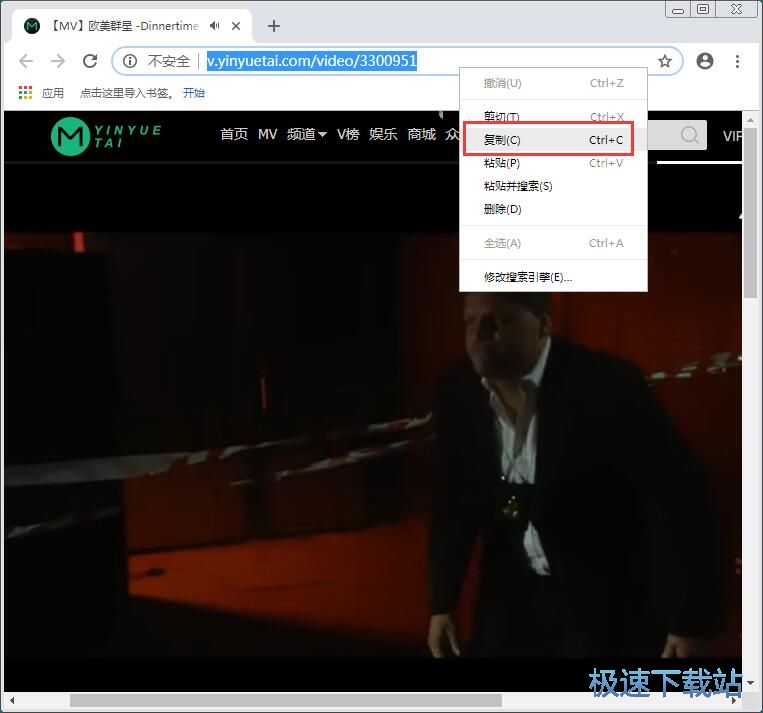Go to 首页 in site navigation

click(234, 134)
